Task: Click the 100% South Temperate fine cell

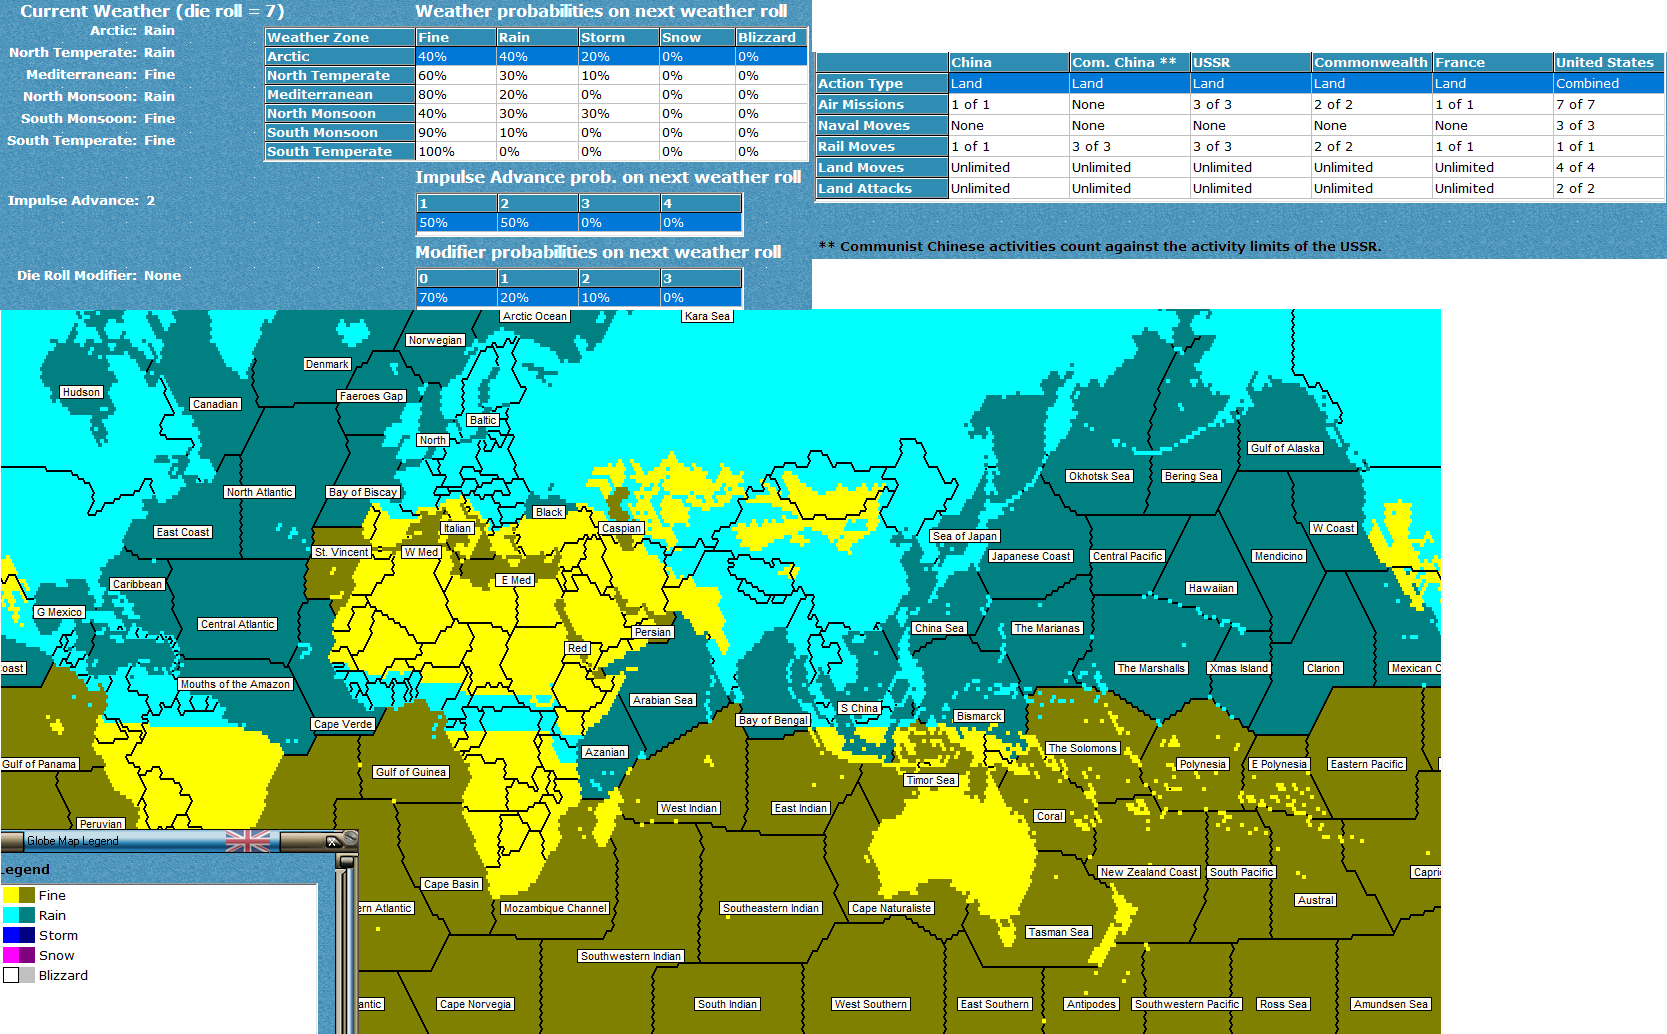Action: tap(457, 152)
